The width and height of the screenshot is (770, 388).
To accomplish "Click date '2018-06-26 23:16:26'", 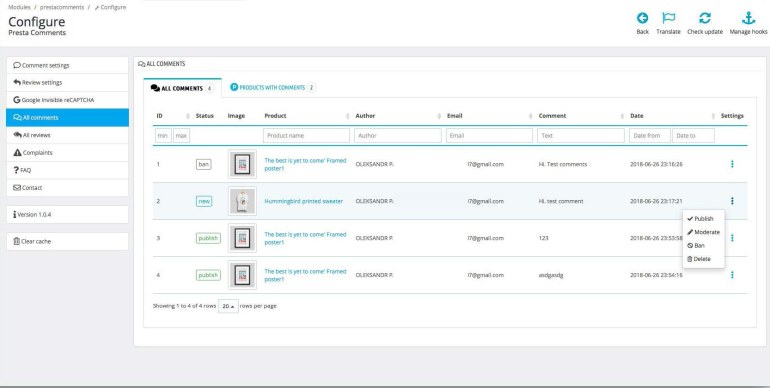I will pyautogui.click(x=656, y=164).
